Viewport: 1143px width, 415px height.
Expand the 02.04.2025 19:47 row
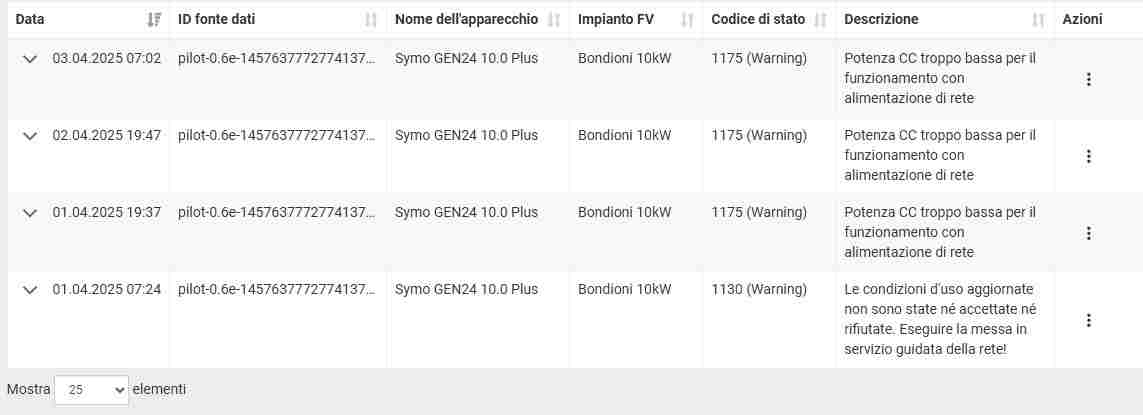[30, 136]
